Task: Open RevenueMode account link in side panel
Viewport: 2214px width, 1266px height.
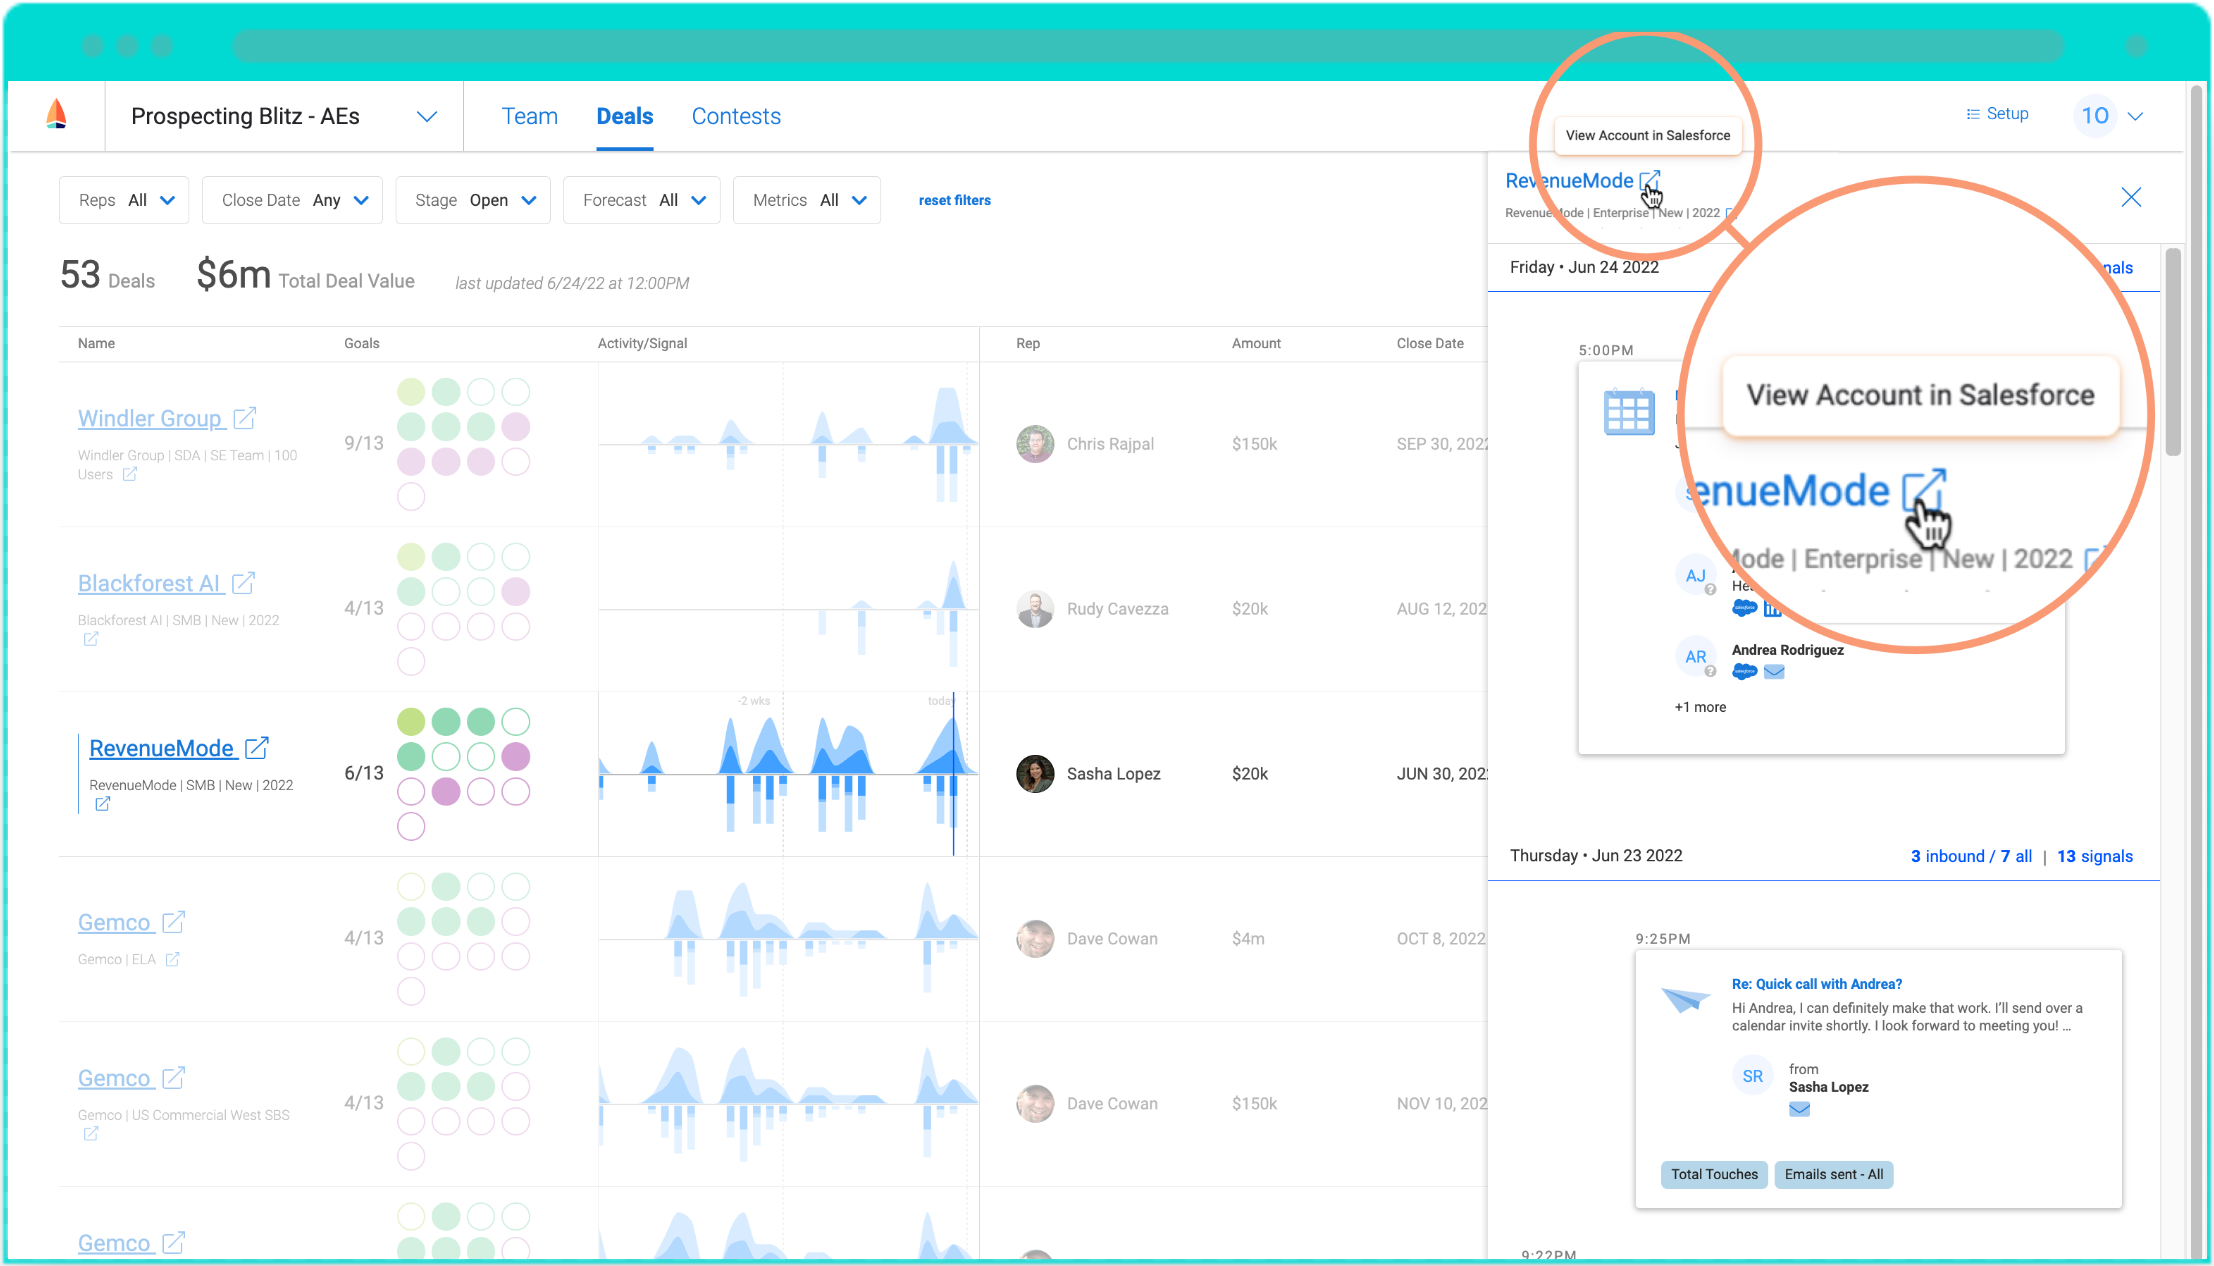Action: (1569, 181)
